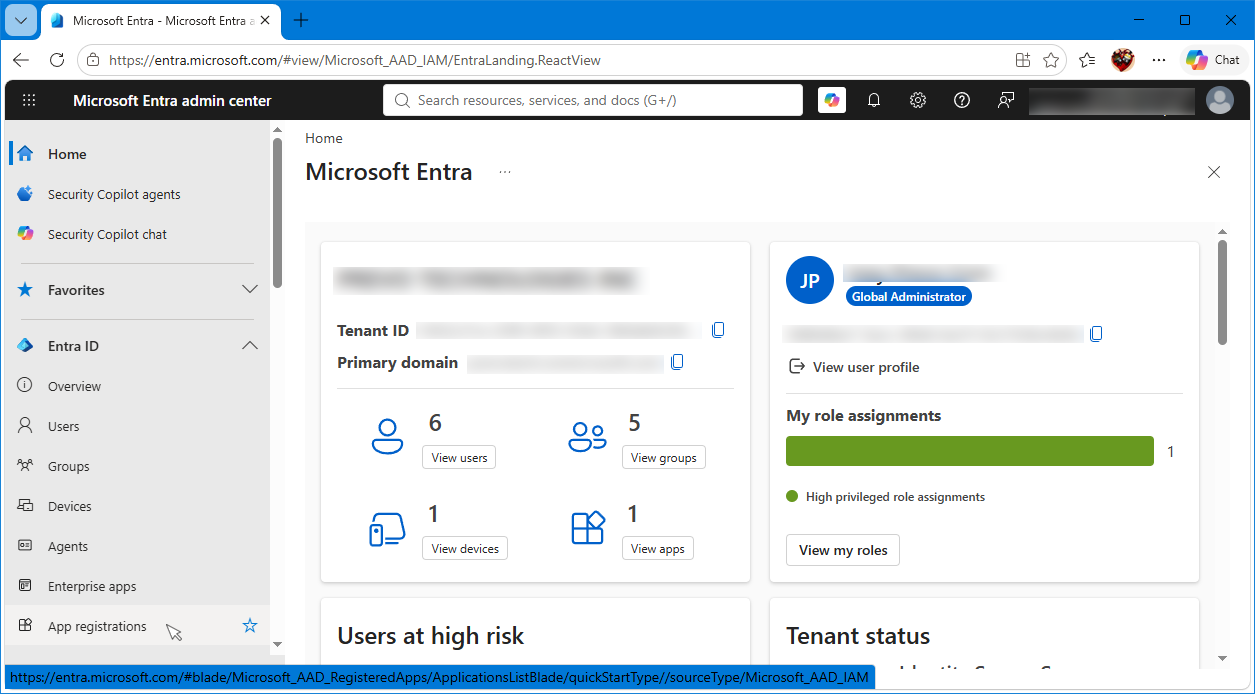Click the Tenant status heading
Image resolution: width=1255 pixels, height=694 pixels.
[x=858, y=636]
